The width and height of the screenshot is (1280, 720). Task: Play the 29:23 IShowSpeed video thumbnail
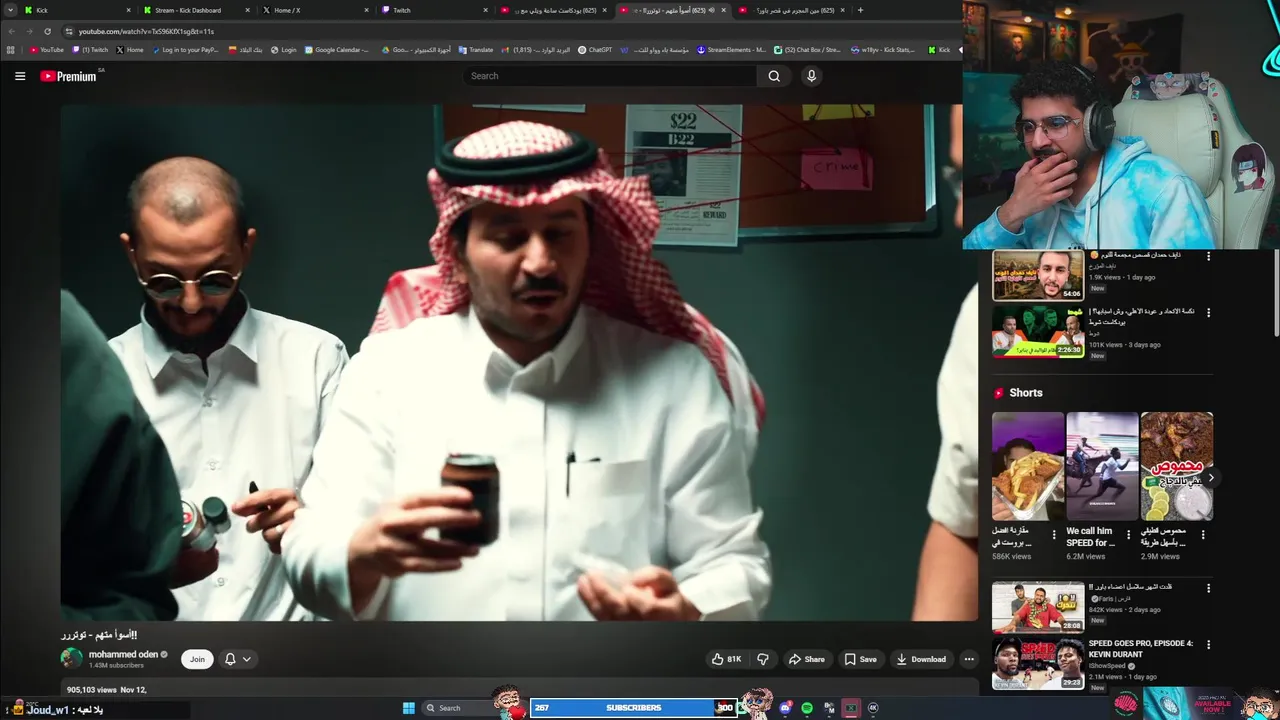tap(1038, 663)
